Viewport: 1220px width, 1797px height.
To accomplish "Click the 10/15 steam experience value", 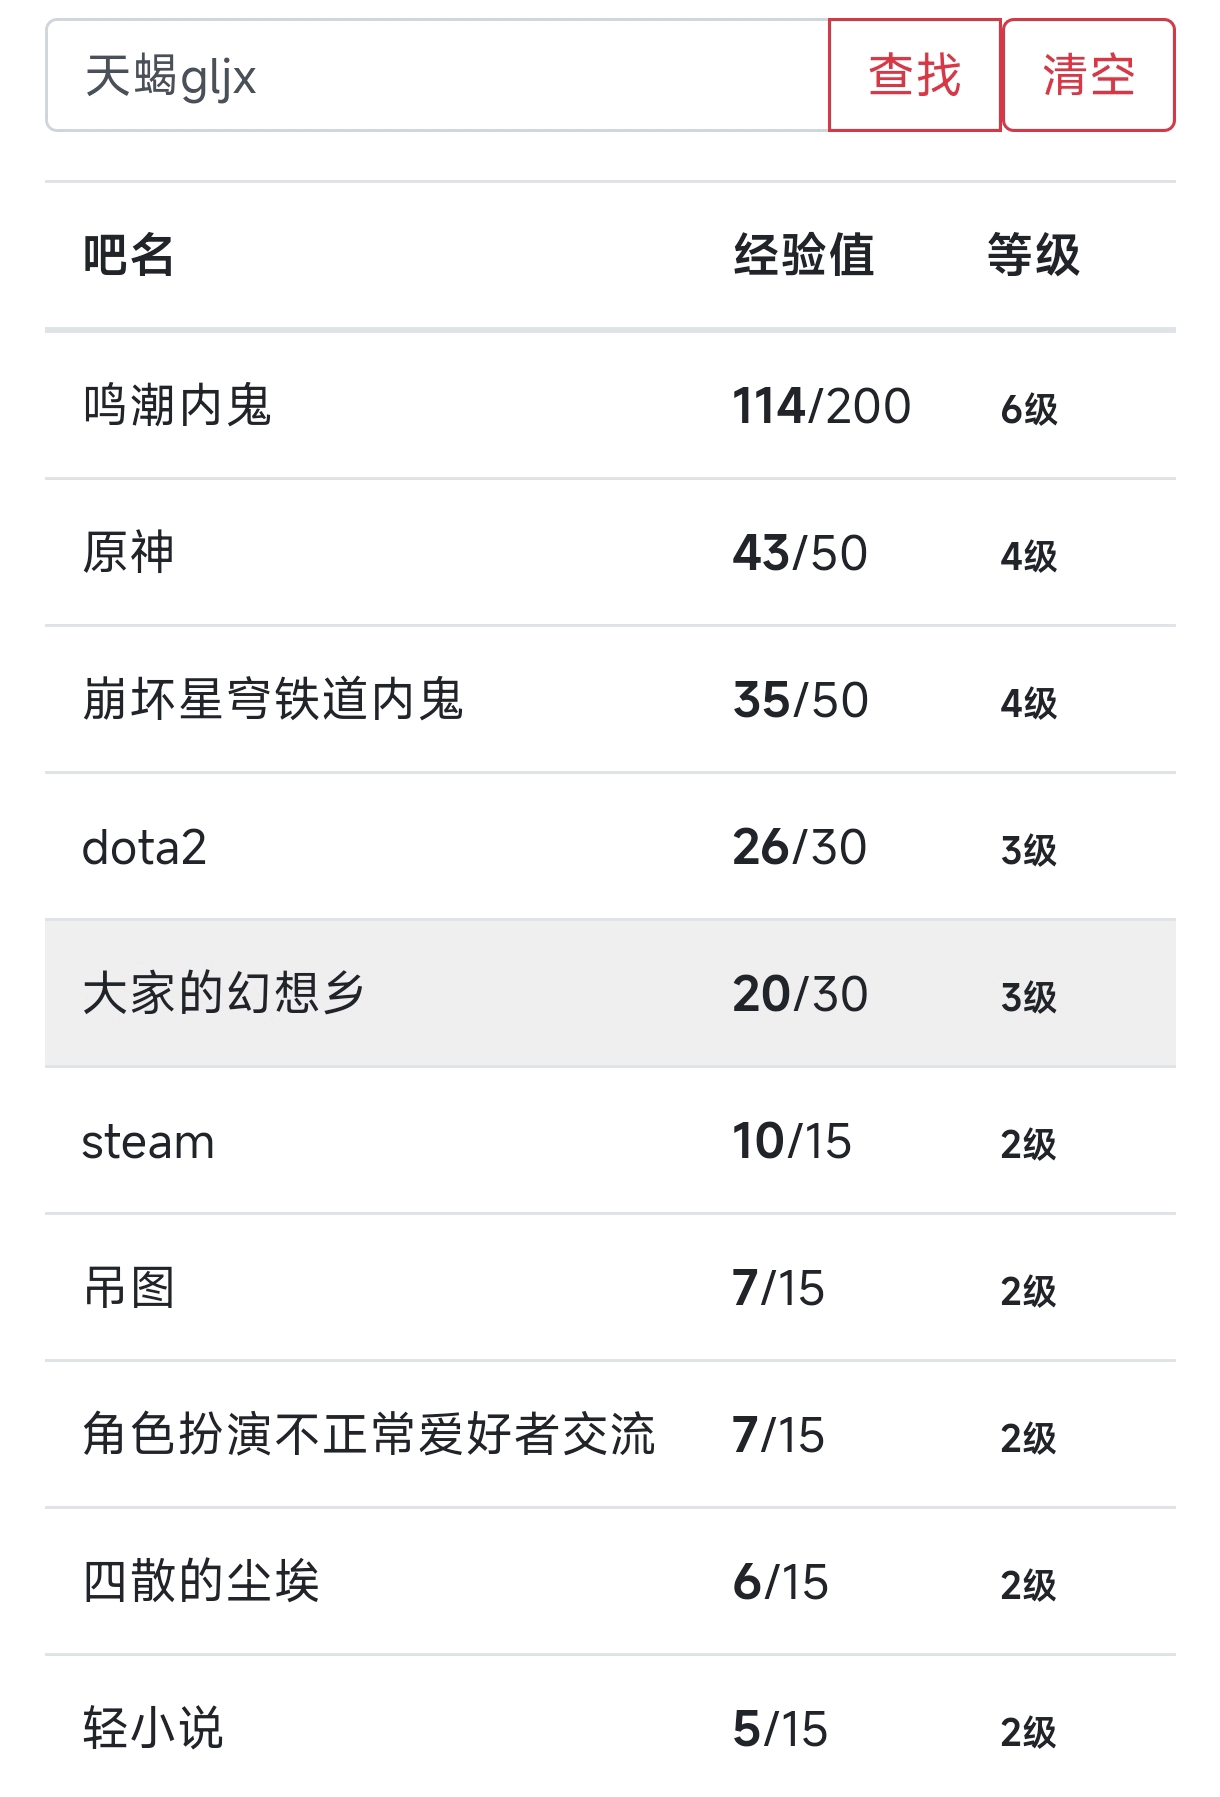I will tap(792, 1141).
